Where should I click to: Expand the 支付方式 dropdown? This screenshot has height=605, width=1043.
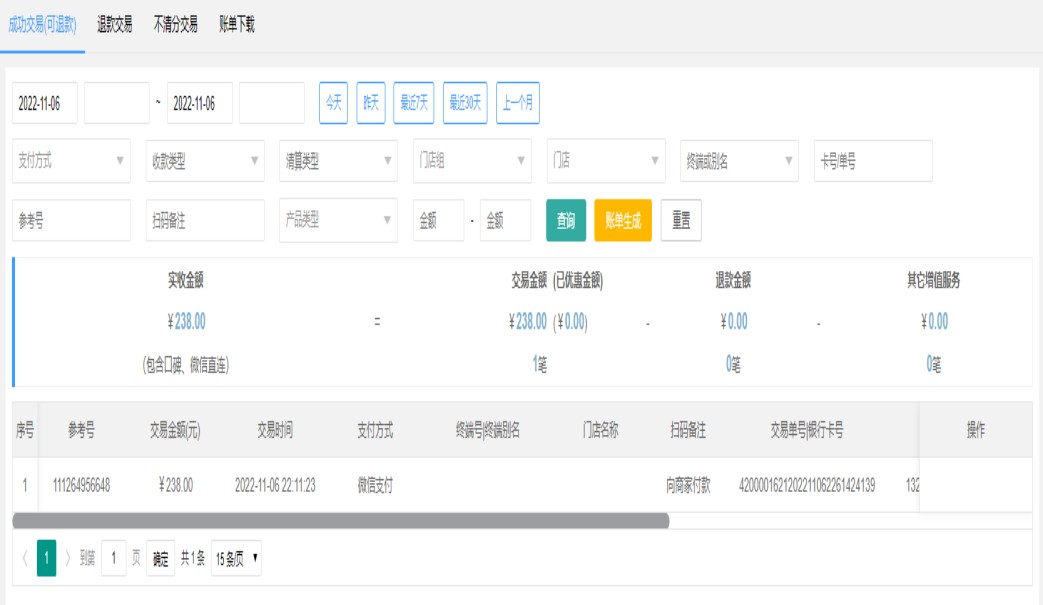(71, 161)
